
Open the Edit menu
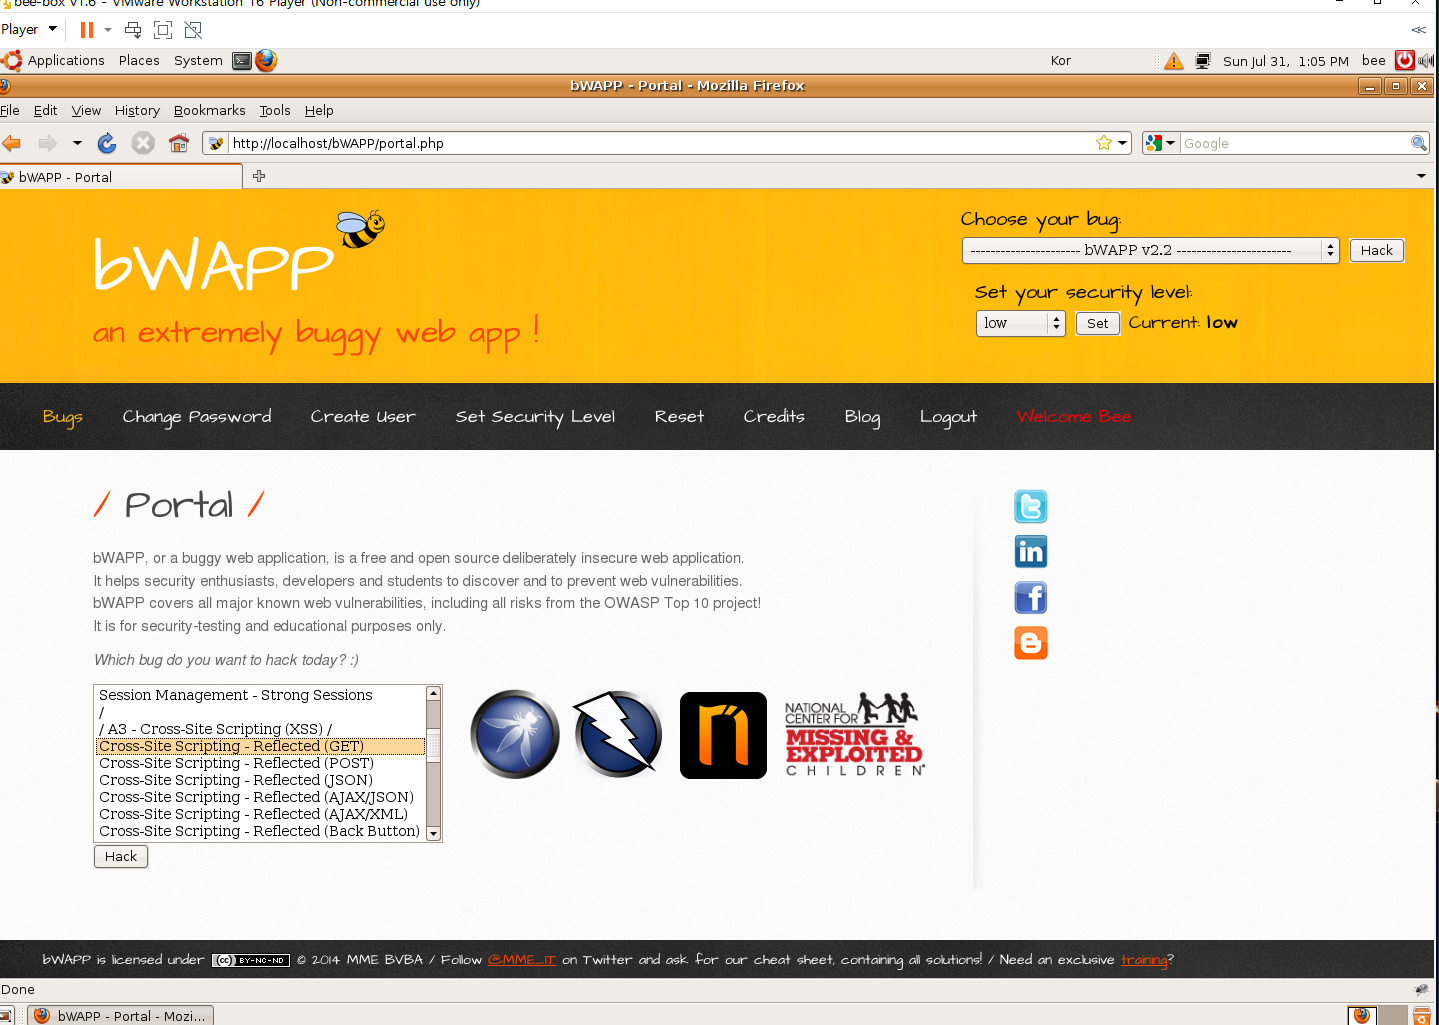[x=45, y=110]
